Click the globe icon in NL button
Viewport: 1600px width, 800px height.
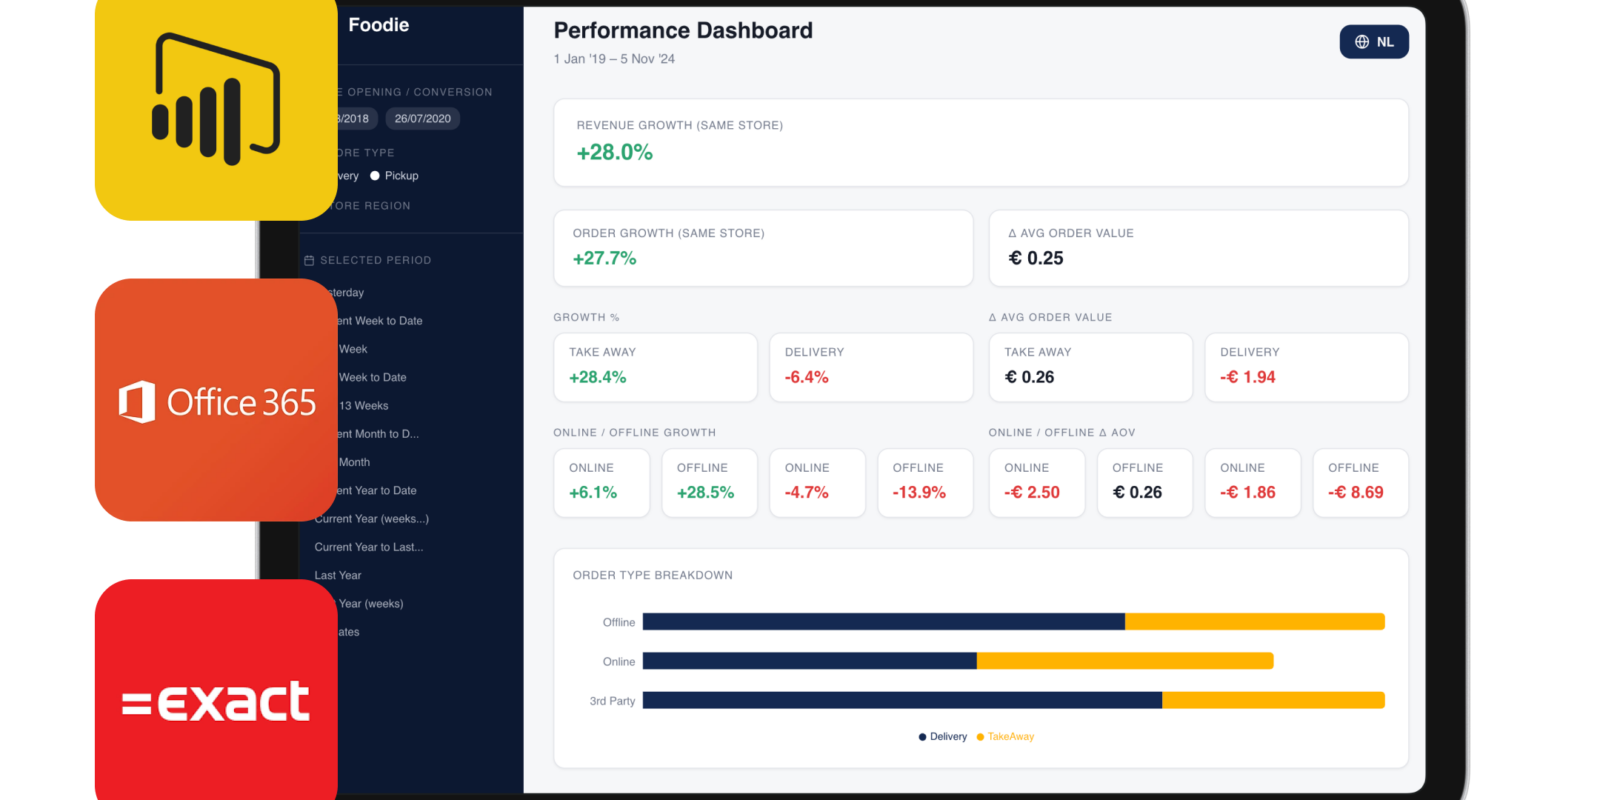click(x=1361, y=42)
